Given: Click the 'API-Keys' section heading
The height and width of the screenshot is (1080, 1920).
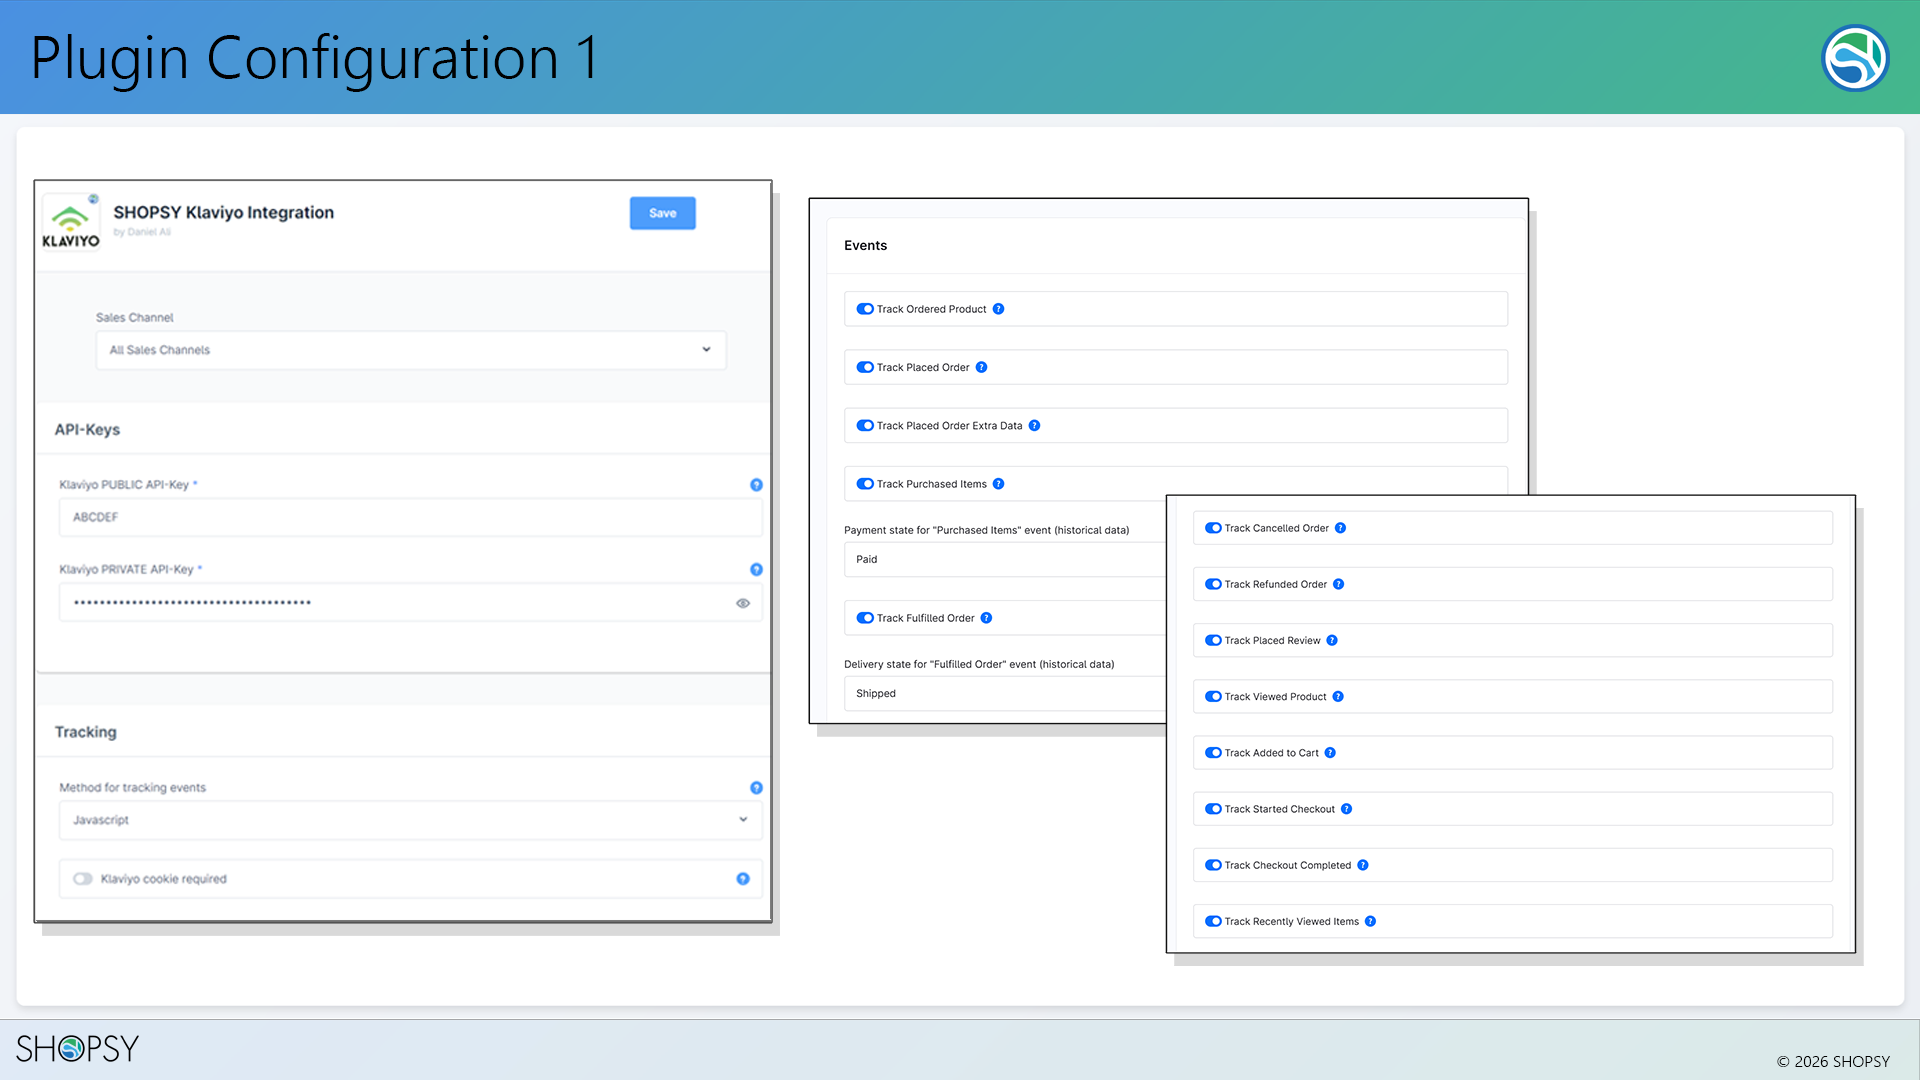Looking at the screenshot, I should pos(87,430).
